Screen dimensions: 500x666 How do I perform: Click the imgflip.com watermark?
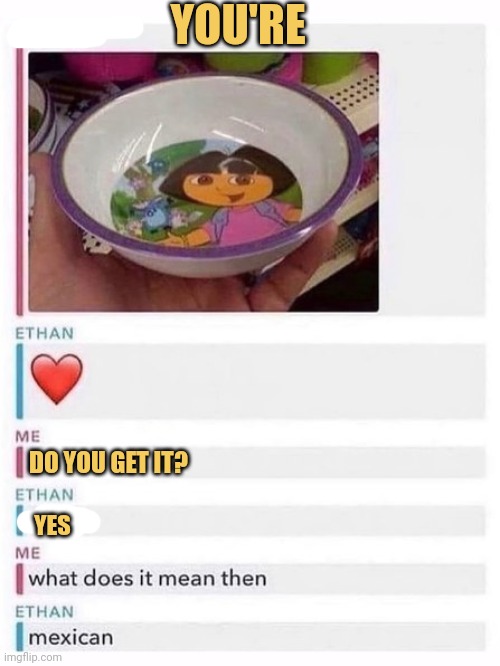click(x=31, y=657)
